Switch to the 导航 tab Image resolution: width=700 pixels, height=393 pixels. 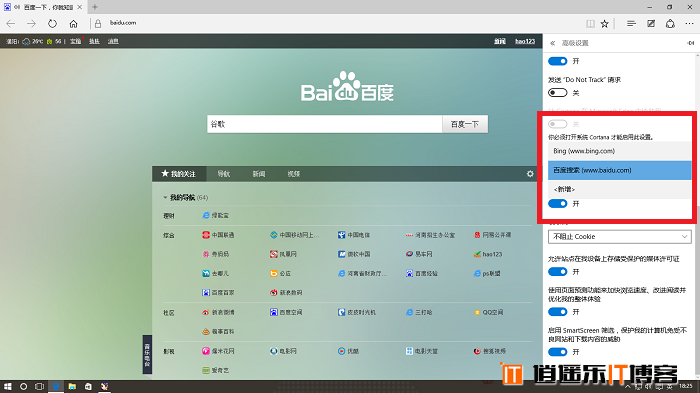pyautogui.click(x=224, y=174)
